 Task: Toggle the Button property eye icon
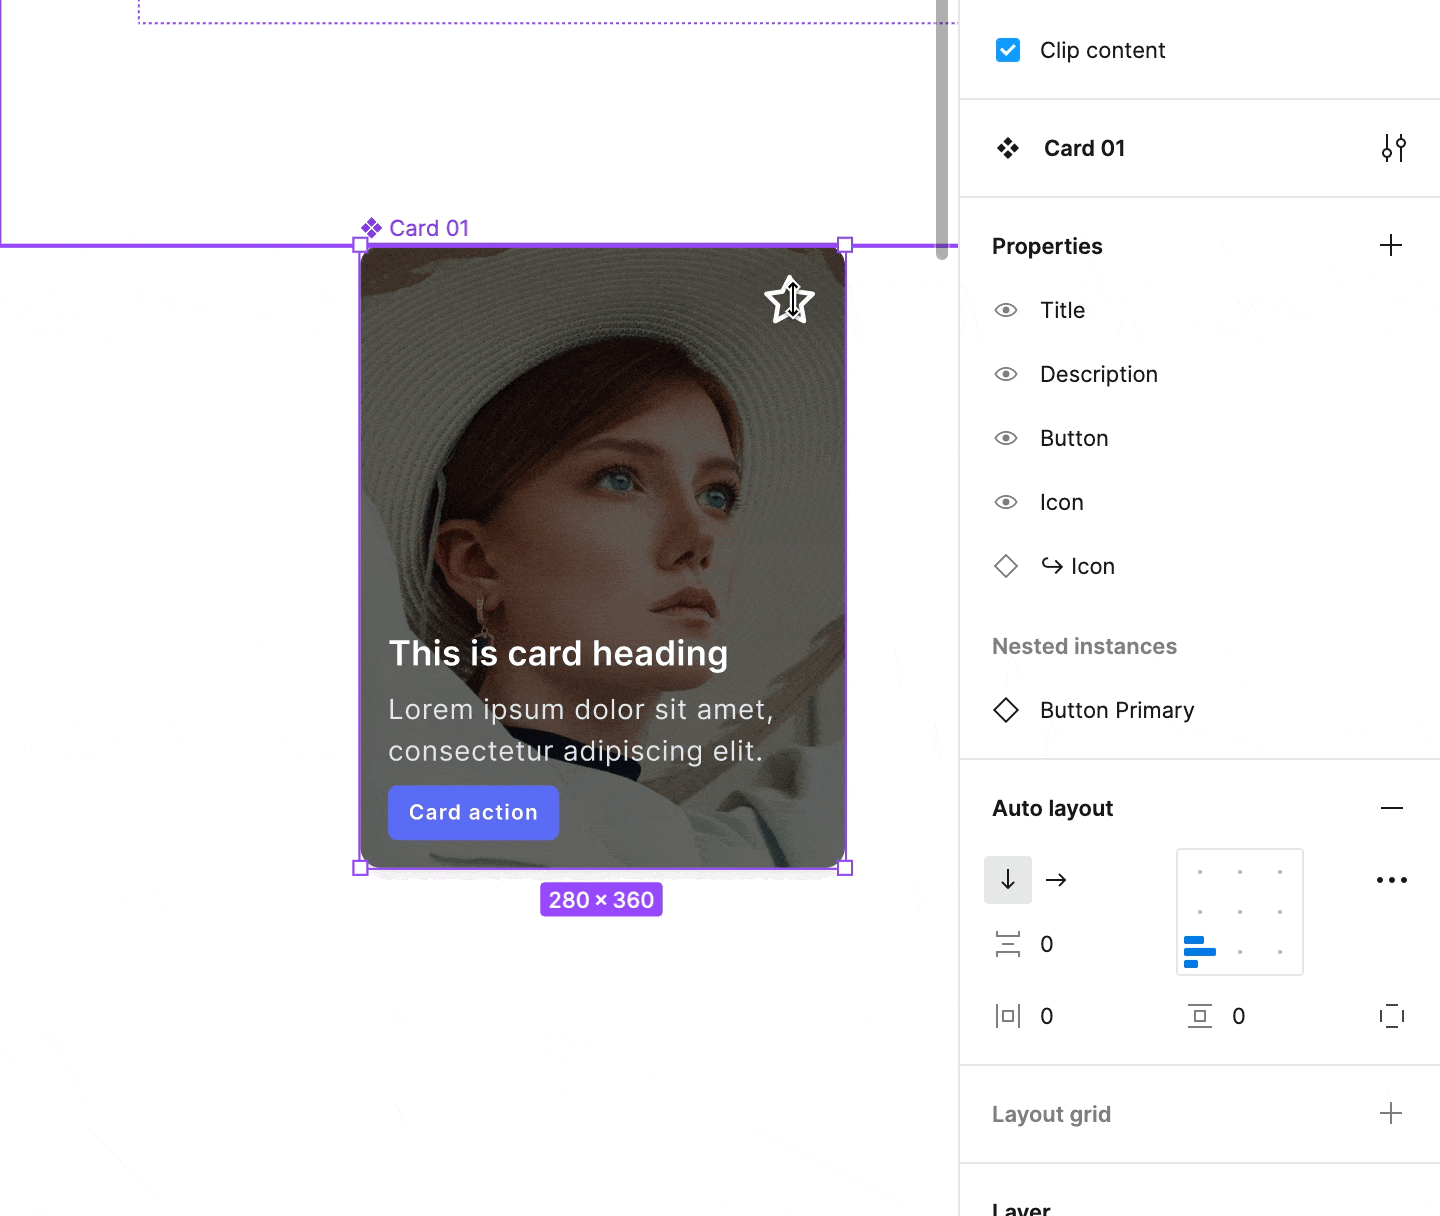point(1006,438)
